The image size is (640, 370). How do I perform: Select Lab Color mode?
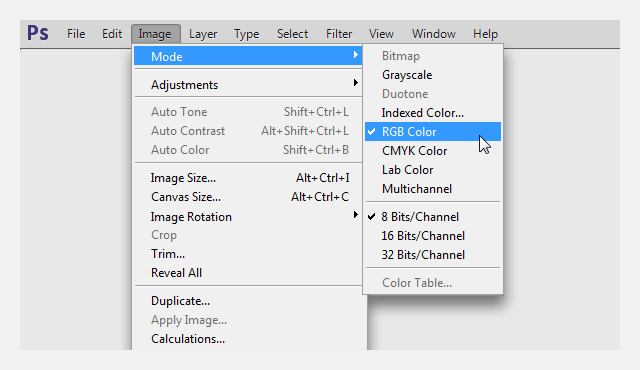[x=433, y=170]
